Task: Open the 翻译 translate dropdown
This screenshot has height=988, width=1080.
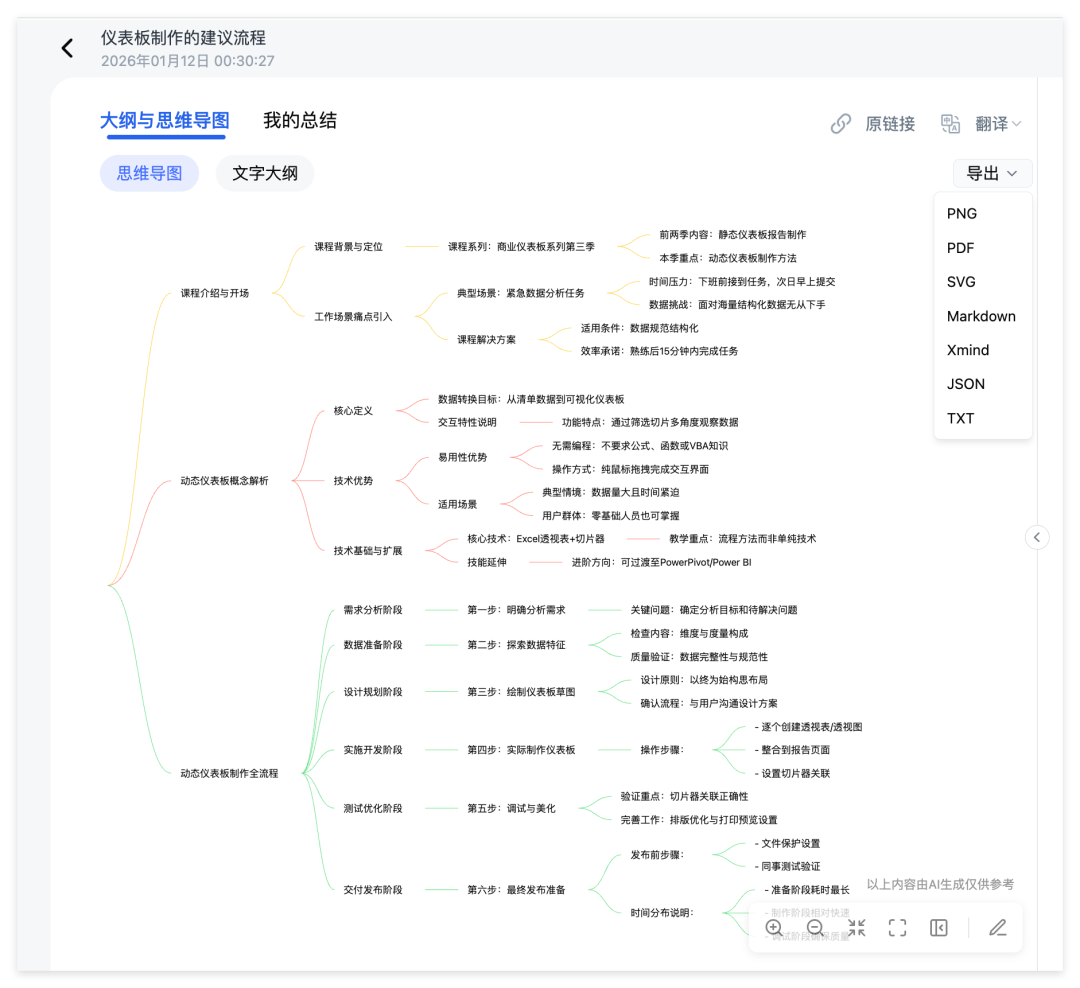Action: point(998,124)
